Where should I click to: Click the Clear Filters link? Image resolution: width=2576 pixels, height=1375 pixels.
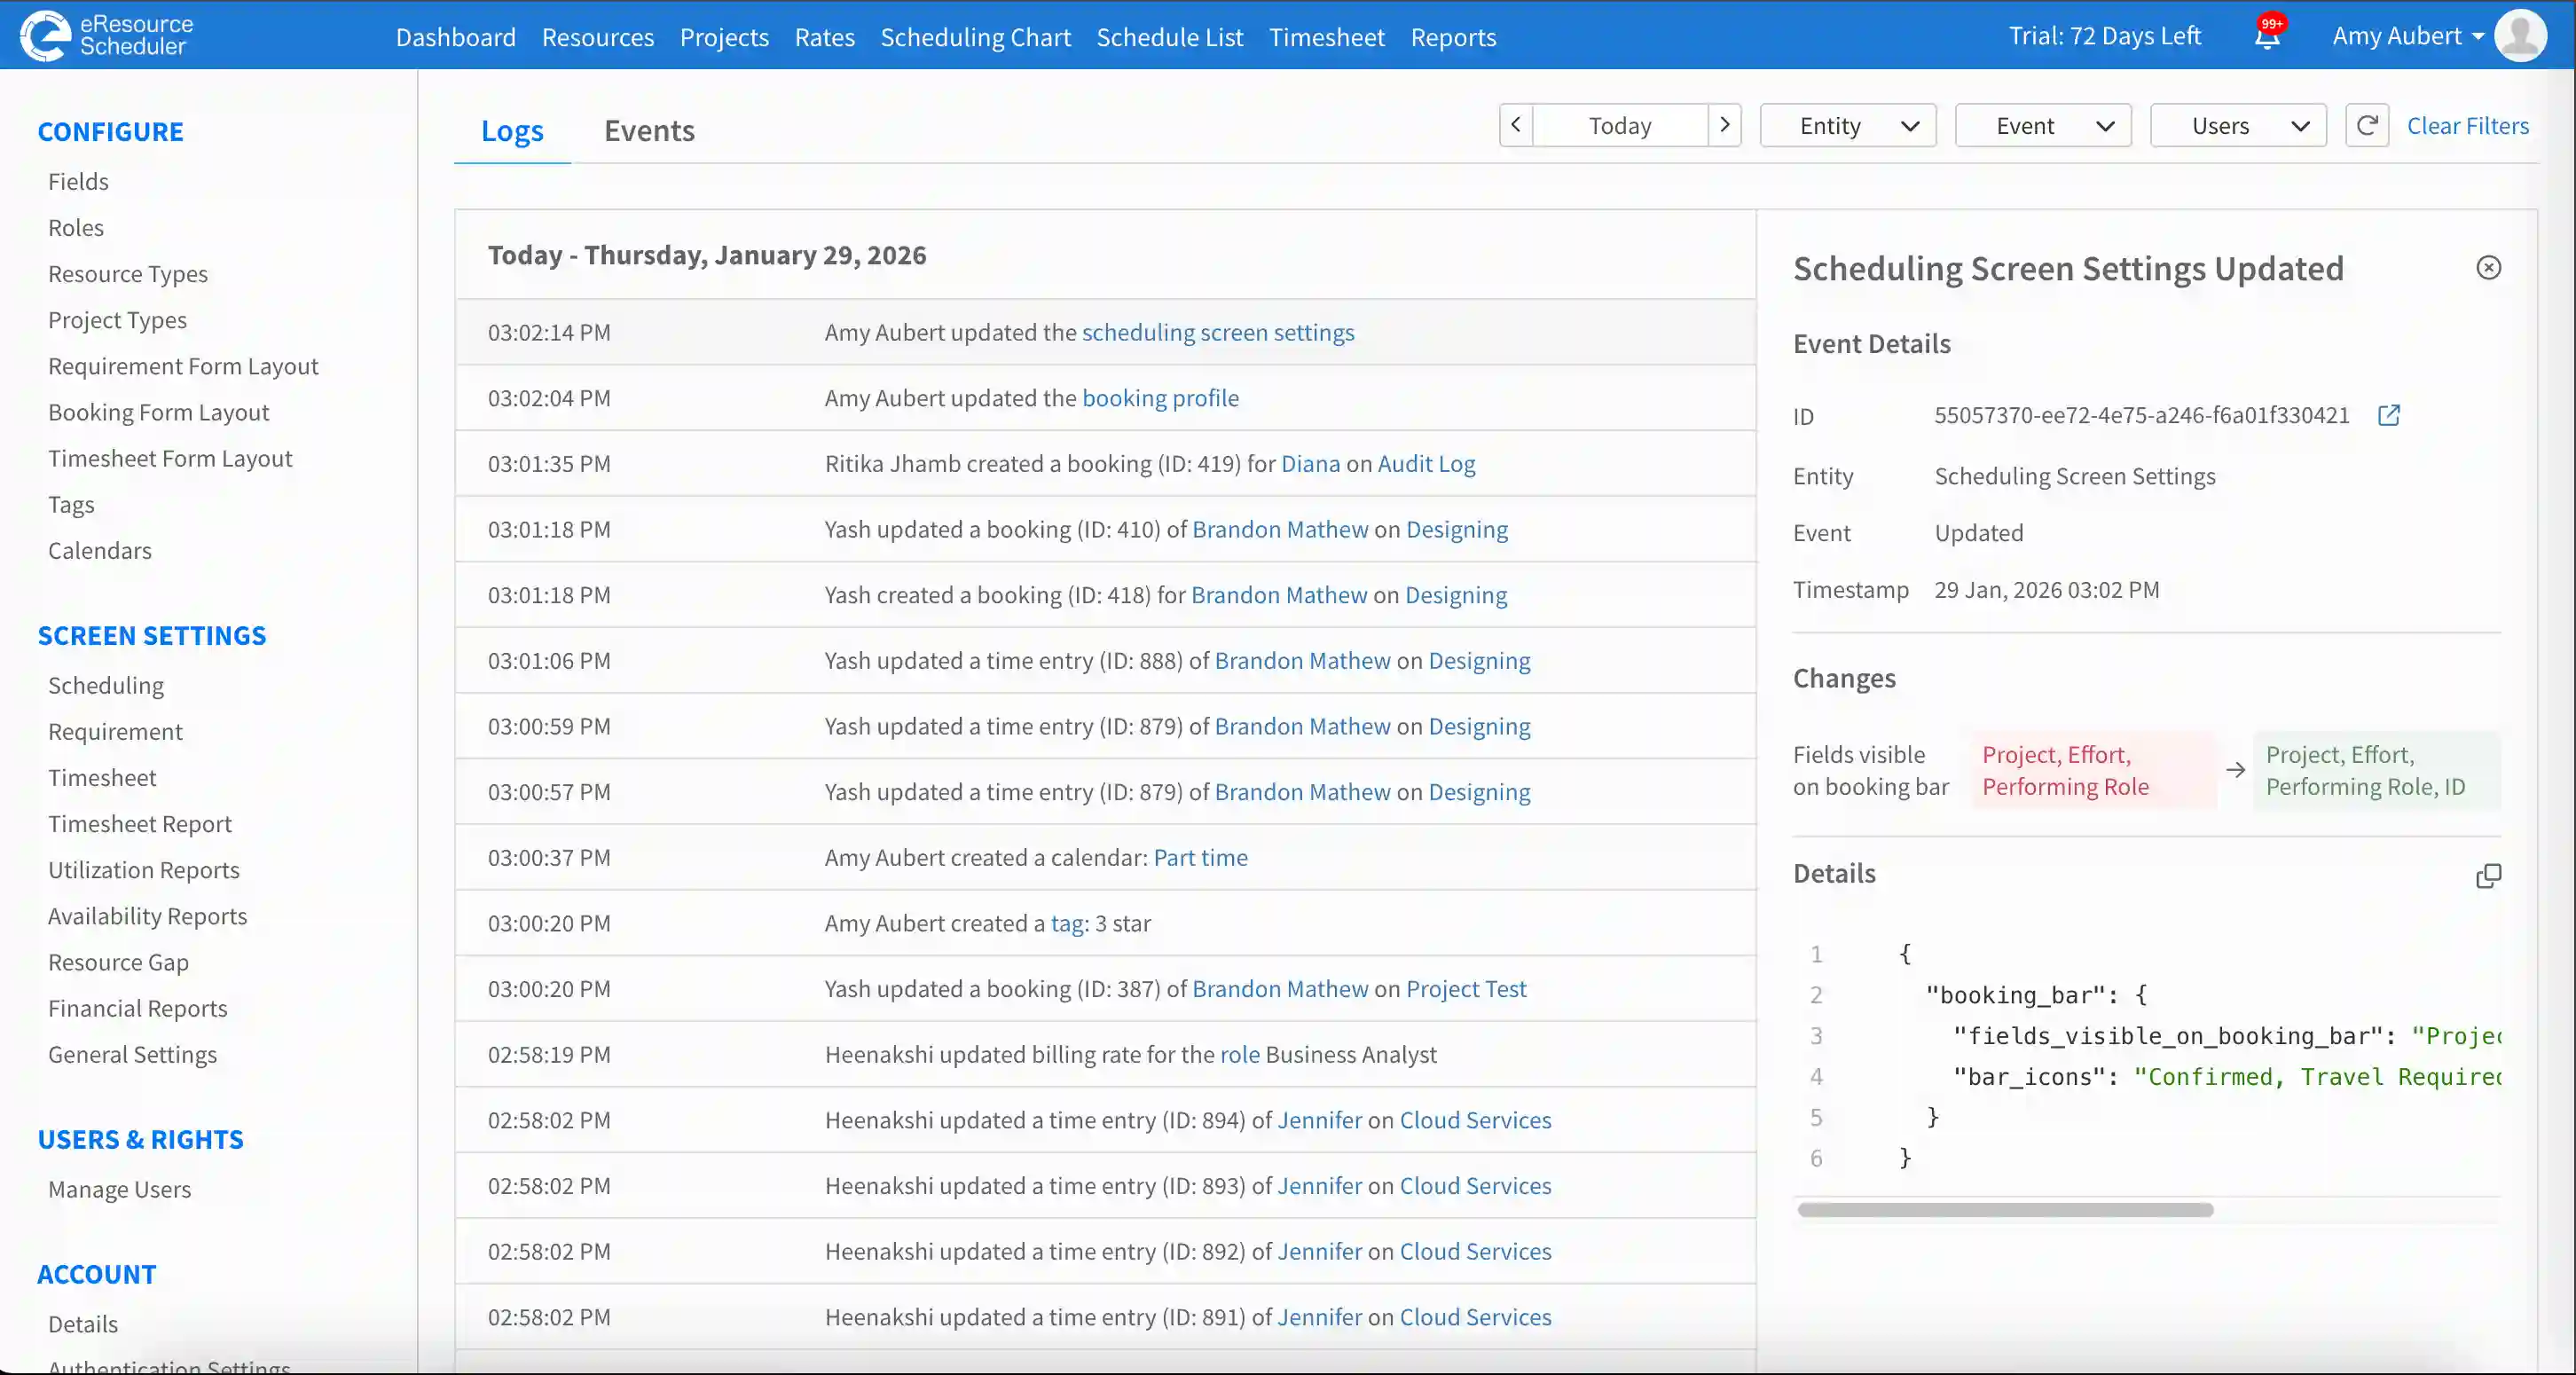point(2467,125)
